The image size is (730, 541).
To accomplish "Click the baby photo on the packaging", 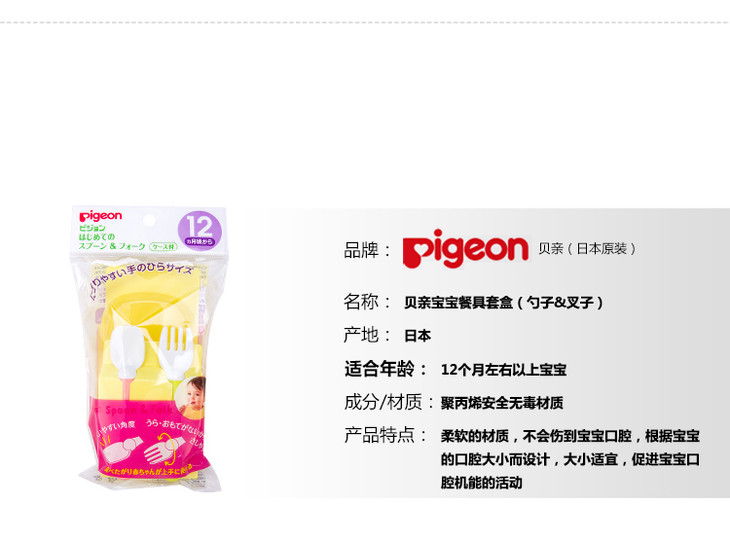I will click(x=193, y=397).
